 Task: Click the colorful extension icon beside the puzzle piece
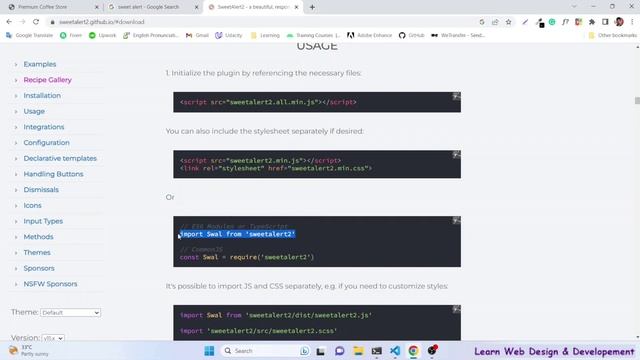point(578,22)
